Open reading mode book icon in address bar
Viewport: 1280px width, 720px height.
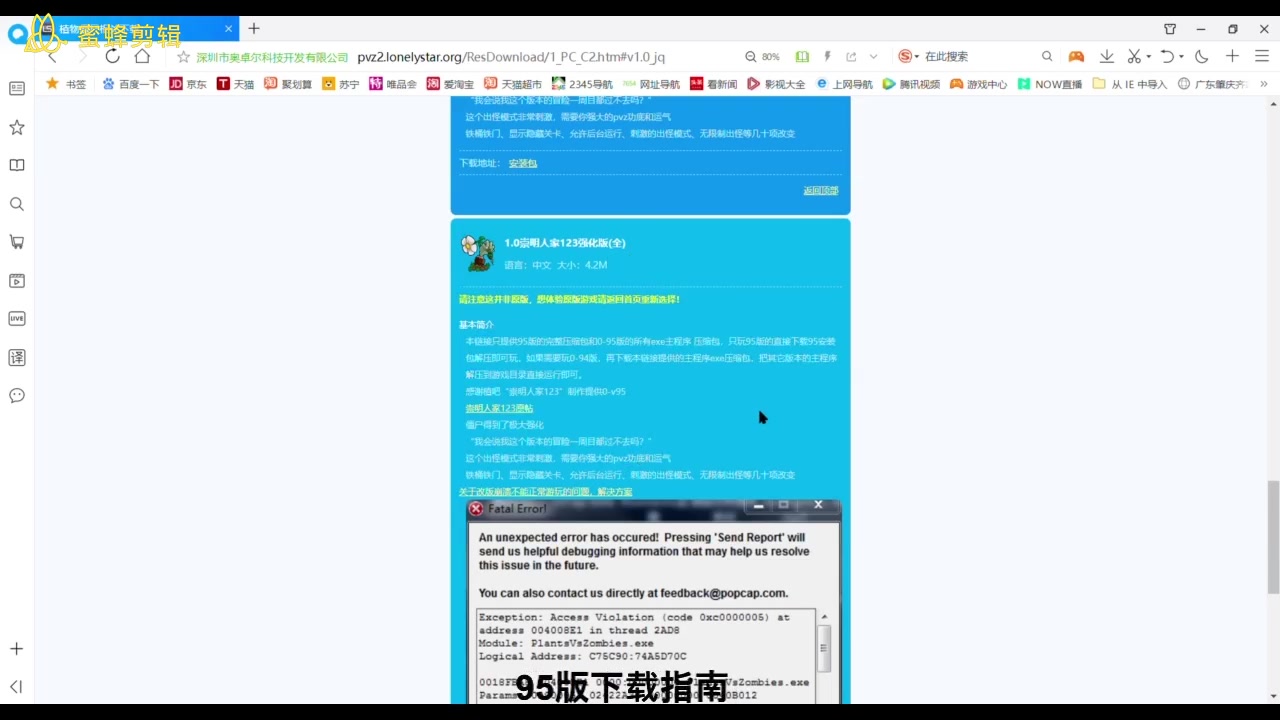802,57
